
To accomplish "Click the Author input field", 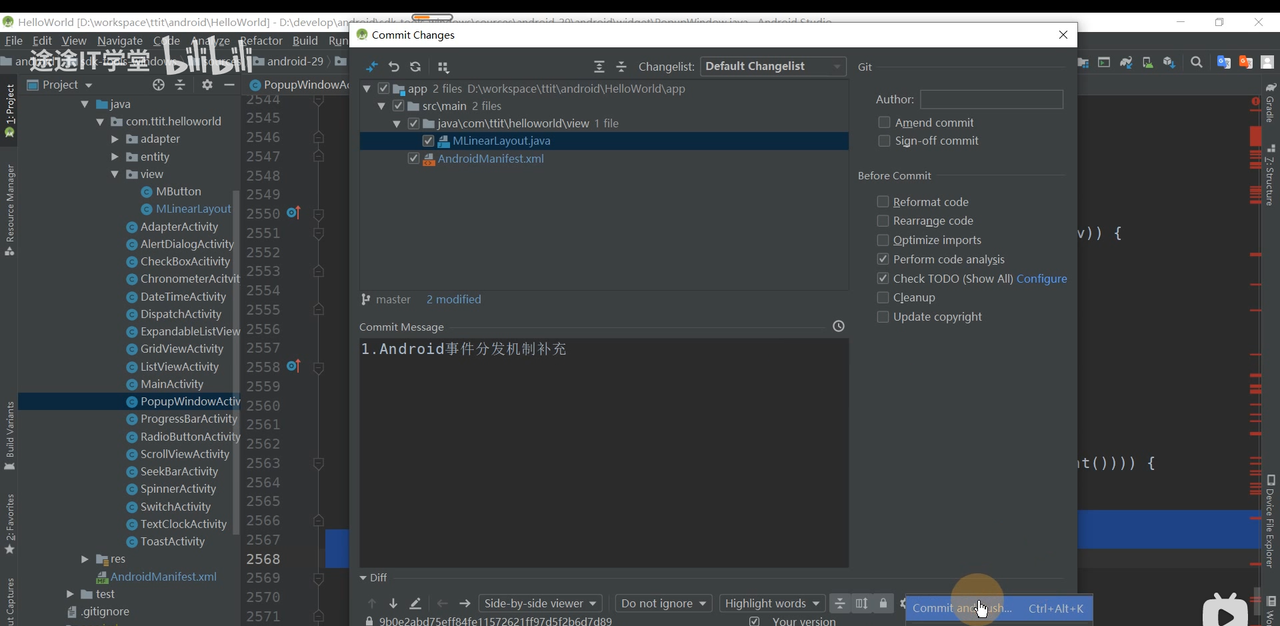I will [x=990, y=100].
